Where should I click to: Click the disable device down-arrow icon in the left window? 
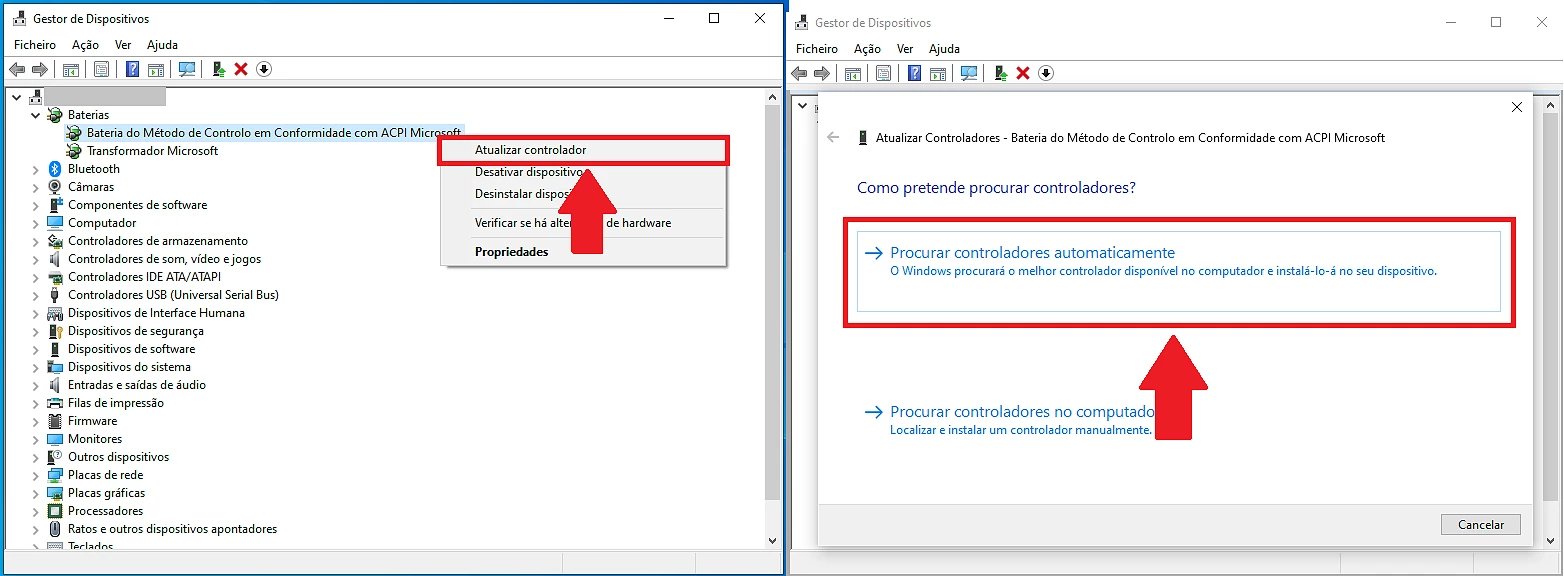pos(264,69)
